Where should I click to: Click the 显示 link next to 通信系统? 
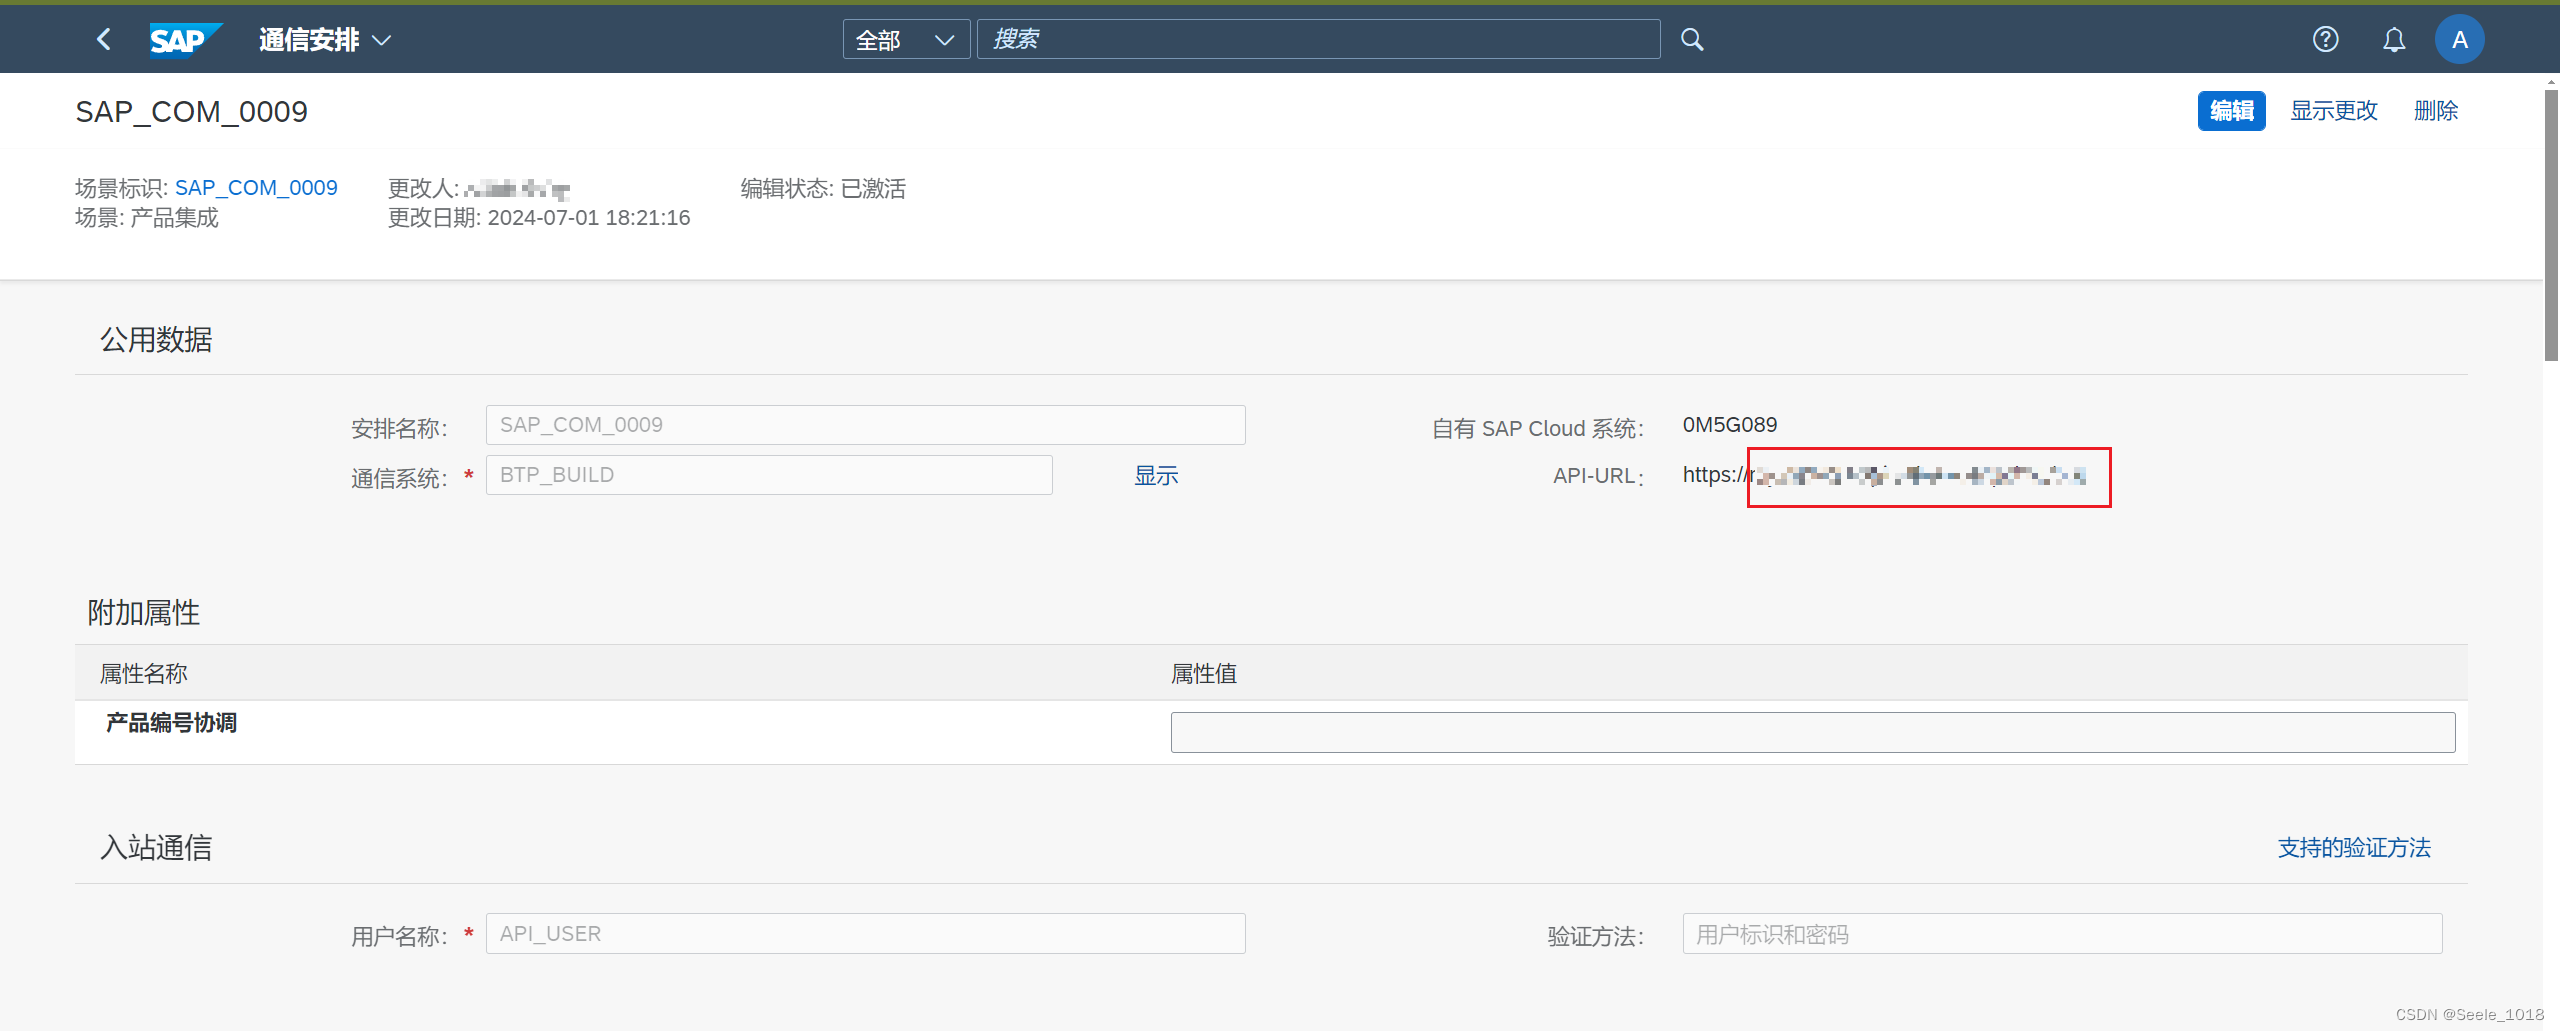click(x=1156, y=476)
